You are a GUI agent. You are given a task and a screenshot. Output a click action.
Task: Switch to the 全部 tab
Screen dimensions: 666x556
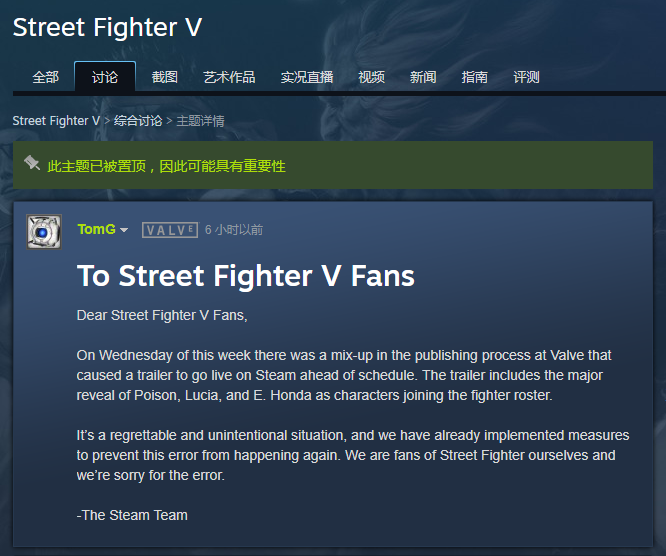[45, 77]
